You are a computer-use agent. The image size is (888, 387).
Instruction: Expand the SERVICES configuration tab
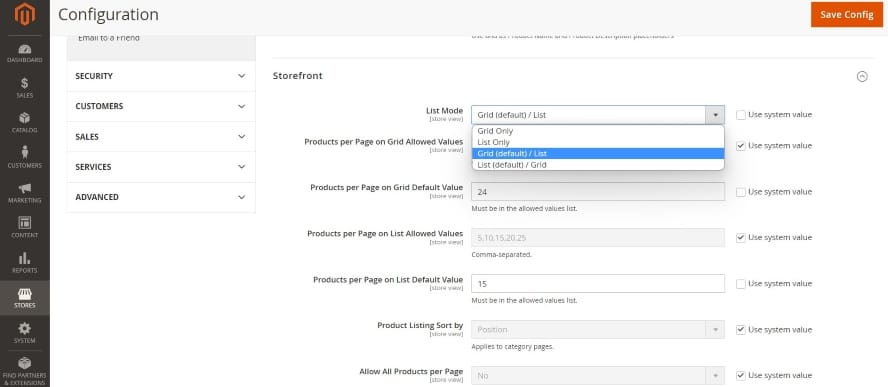point(161,167)
